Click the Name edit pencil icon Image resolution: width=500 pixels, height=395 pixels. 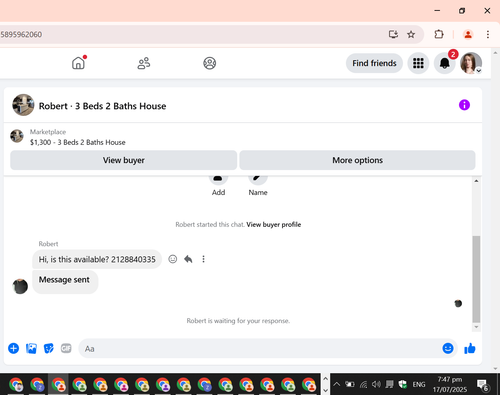pyautogui.click(x=258, y=179)
